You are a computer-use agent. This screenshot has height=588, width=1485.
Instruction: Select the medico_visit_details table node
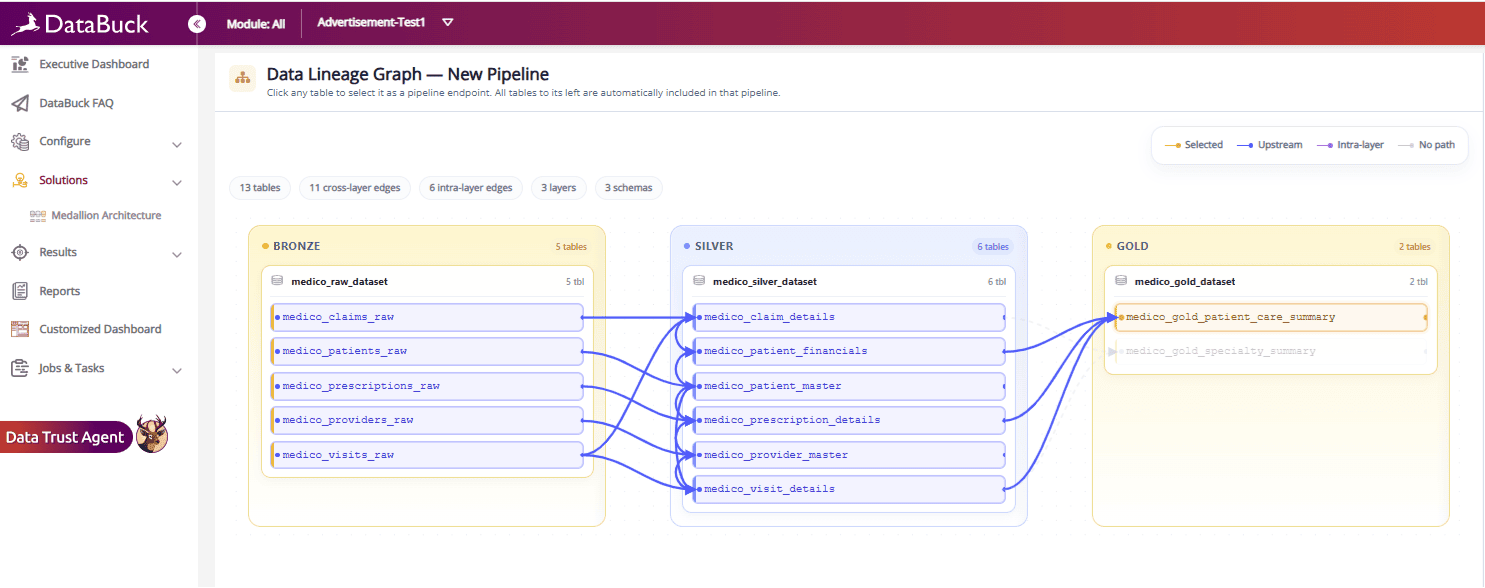tap(849, 489)
